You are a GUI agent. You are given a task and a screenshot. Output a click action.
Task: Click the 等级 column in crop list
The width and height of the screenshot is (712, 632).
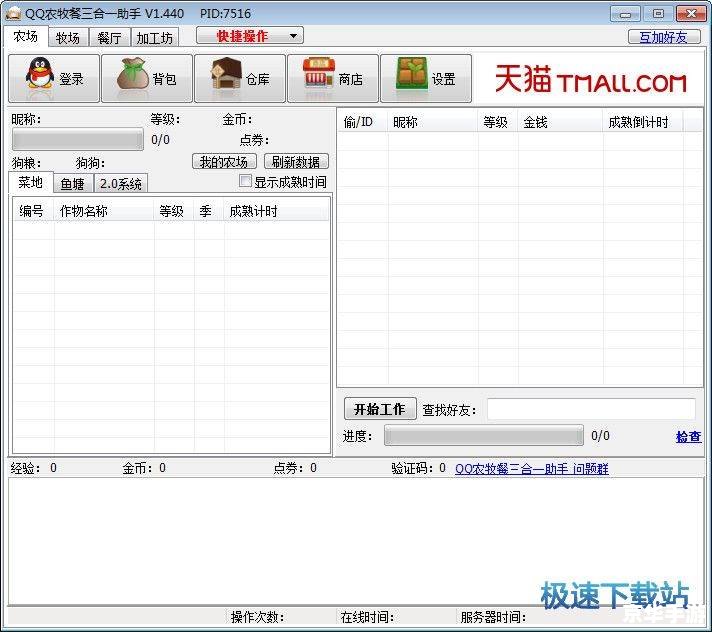(x=174, y=211)
